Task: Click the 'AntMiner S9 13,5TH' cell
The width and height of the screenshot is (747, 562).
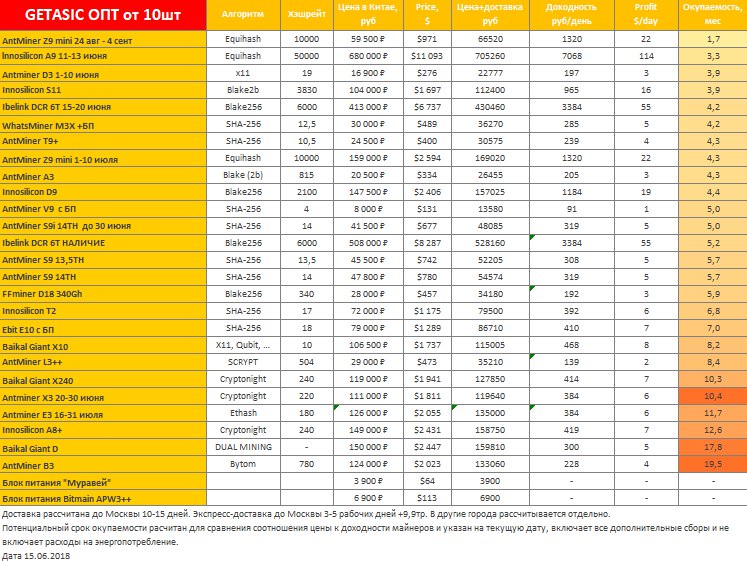Action: click(x=103, y=260)
